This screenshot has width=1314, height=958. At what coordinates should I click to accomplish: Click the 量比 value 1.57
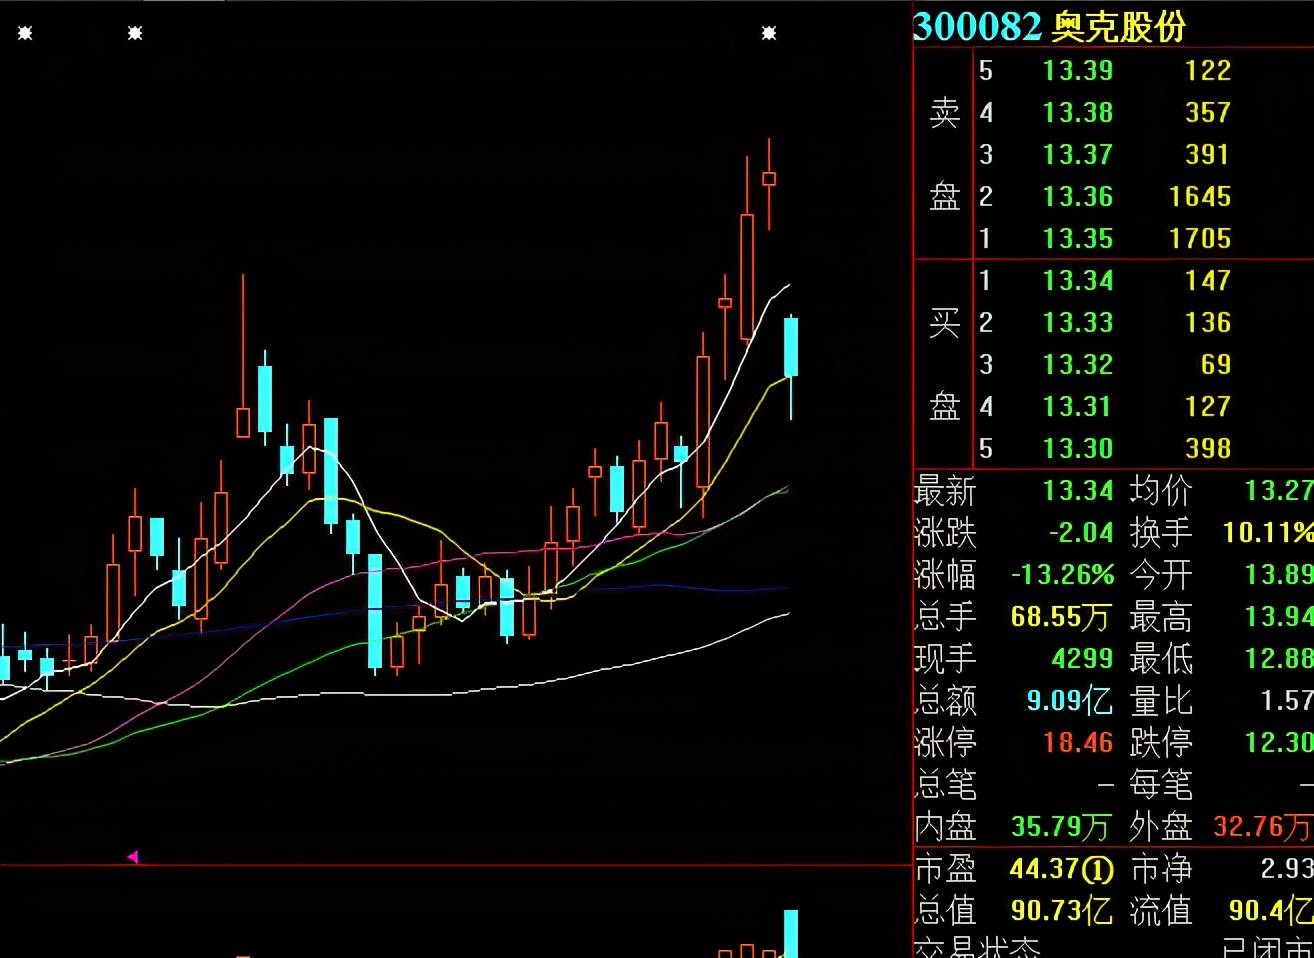[x=1287, y=701]
